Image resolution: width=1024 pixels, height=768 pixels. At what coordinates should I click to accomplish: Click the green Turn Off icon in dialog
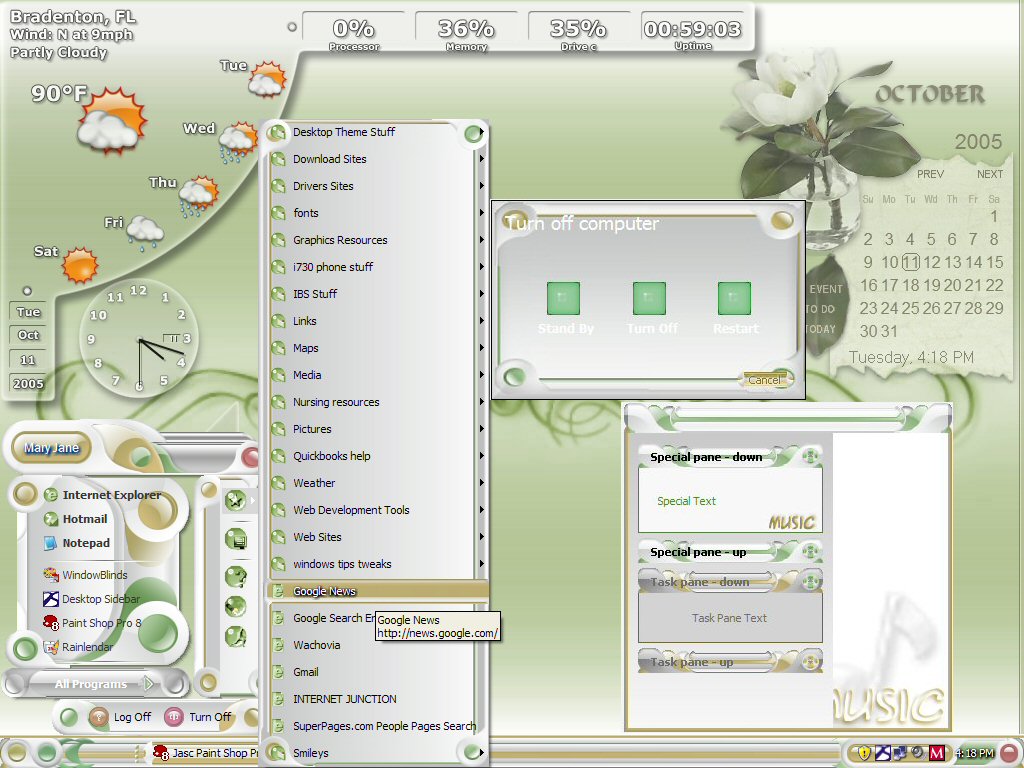[x=649, y=298]
